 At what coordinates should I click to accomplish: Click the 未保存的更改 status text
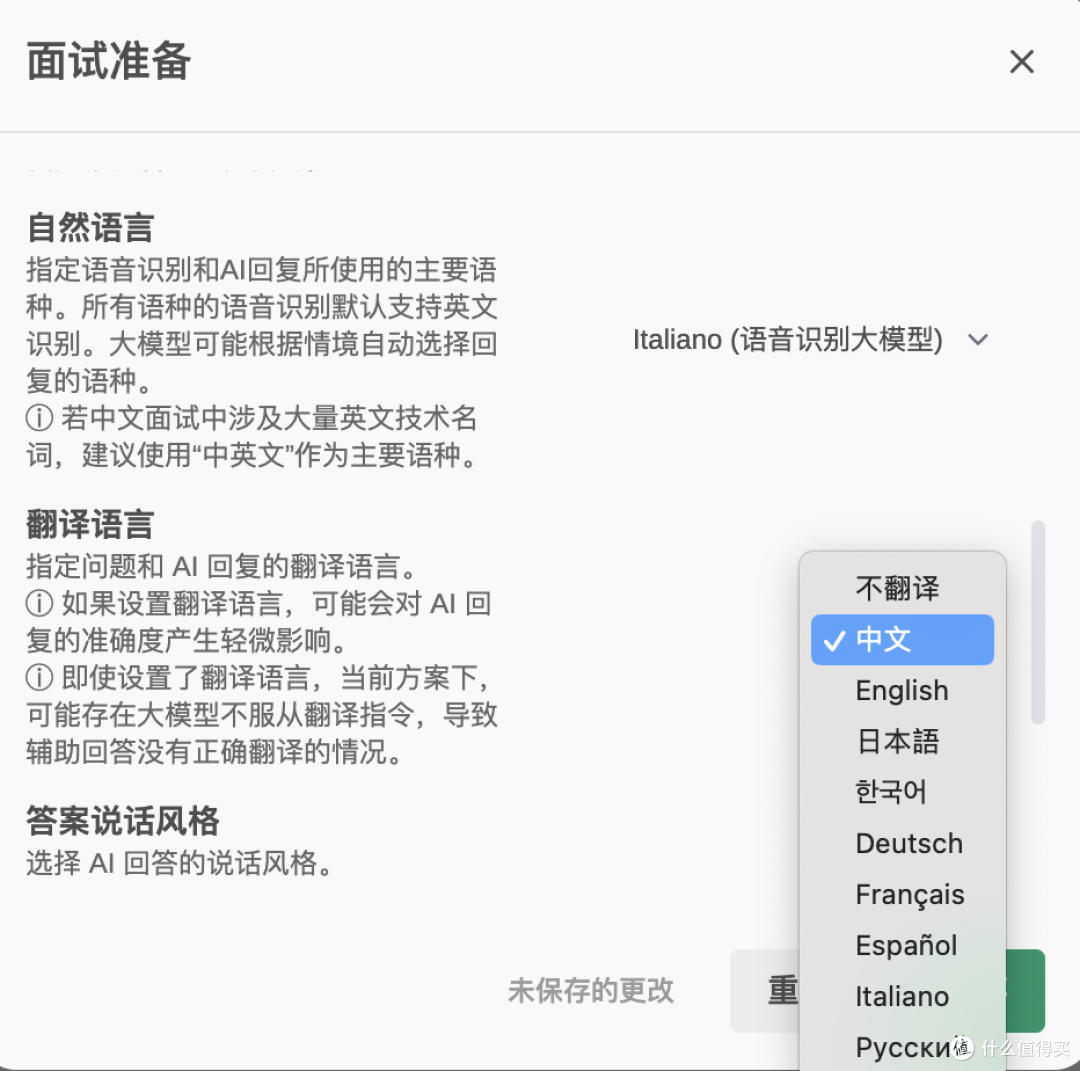[591, 990]
